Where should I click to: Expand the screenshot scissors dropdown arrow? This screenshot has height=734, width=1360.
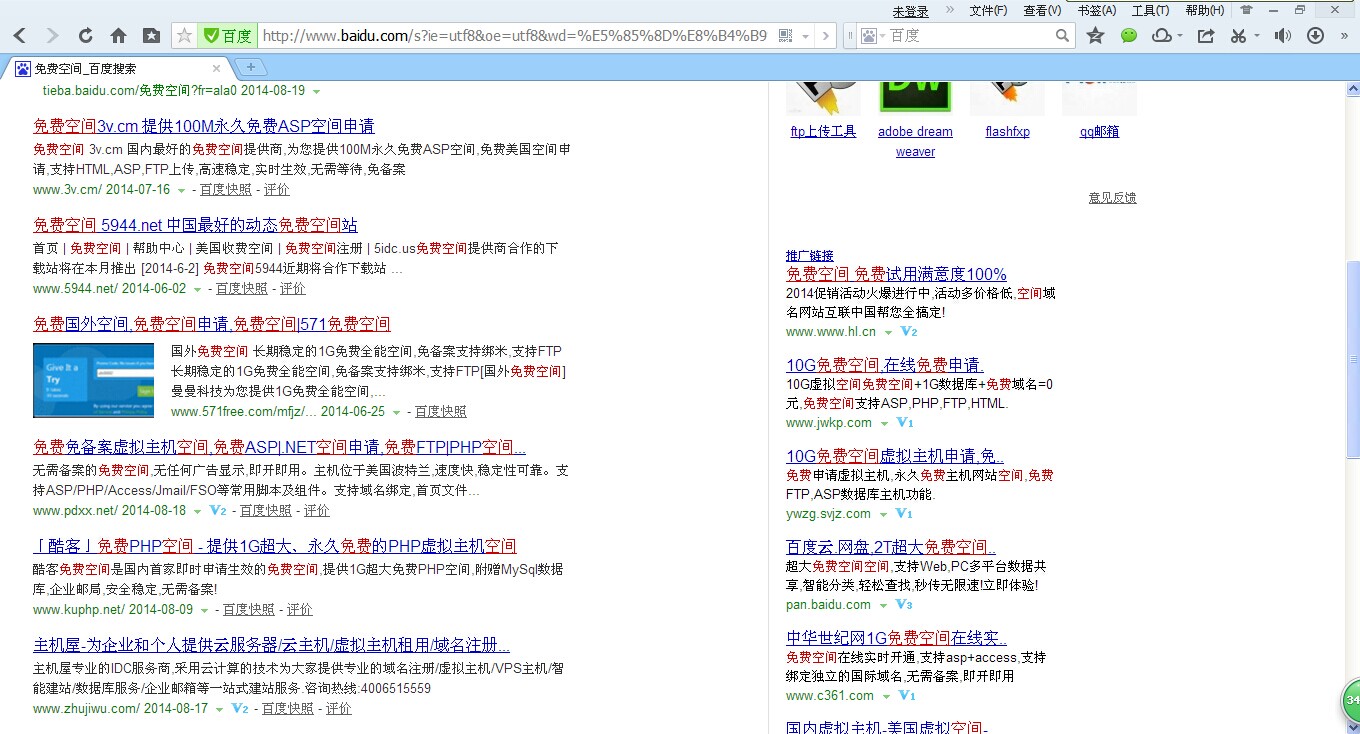coord(1255,36)
